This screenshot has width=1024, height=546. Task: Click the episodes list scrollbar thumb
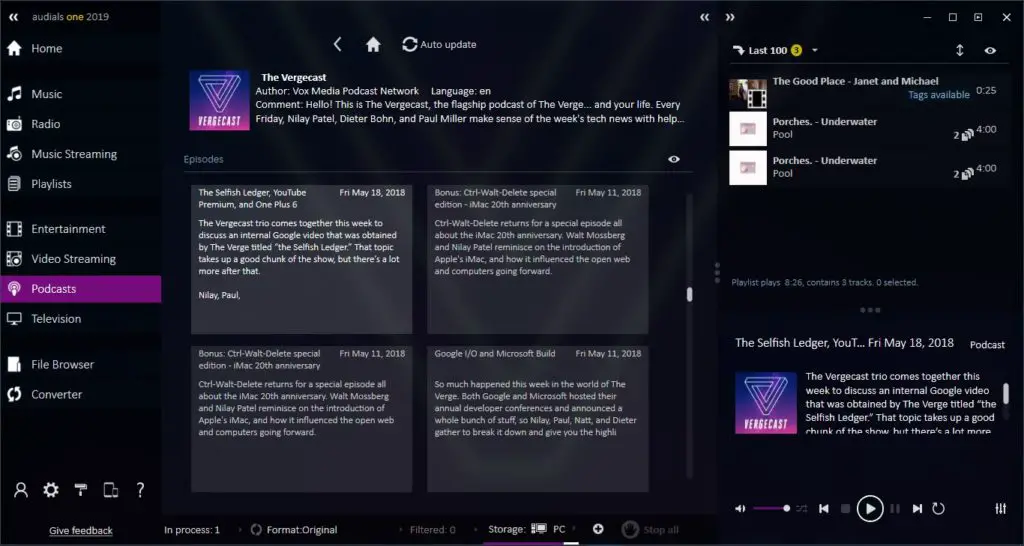click(689, 295)
